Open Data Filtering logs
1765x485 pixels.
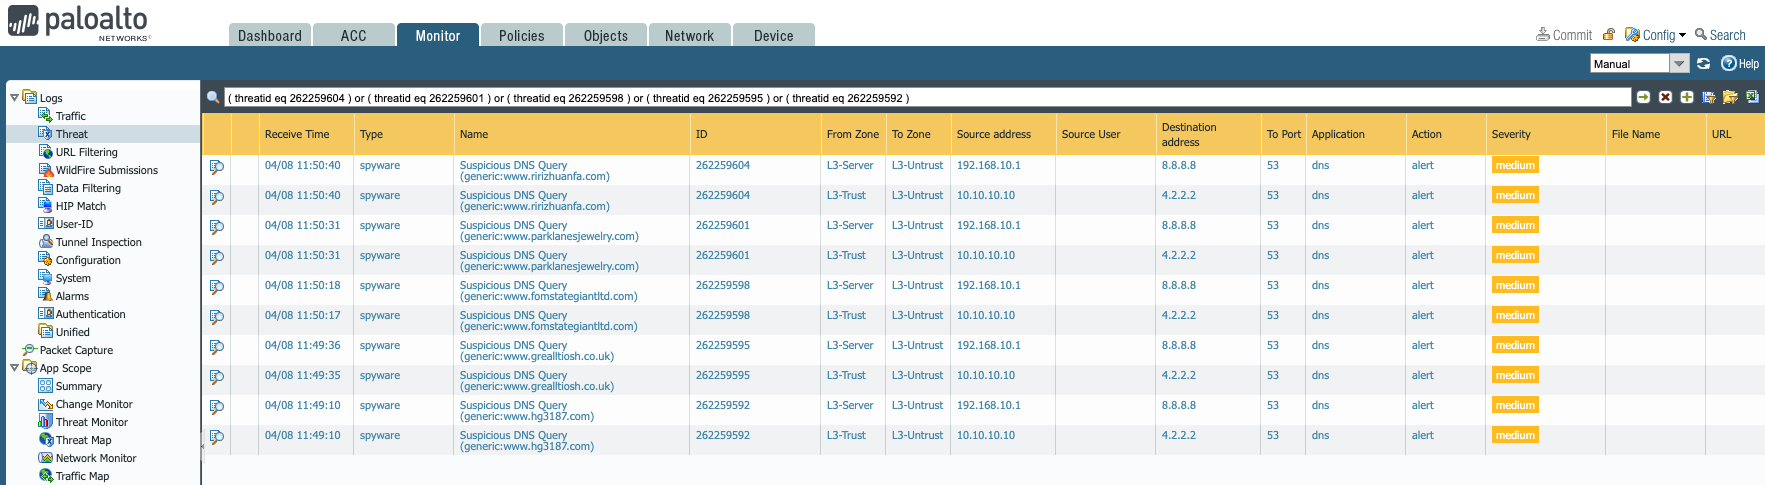(x=88, y=188)
